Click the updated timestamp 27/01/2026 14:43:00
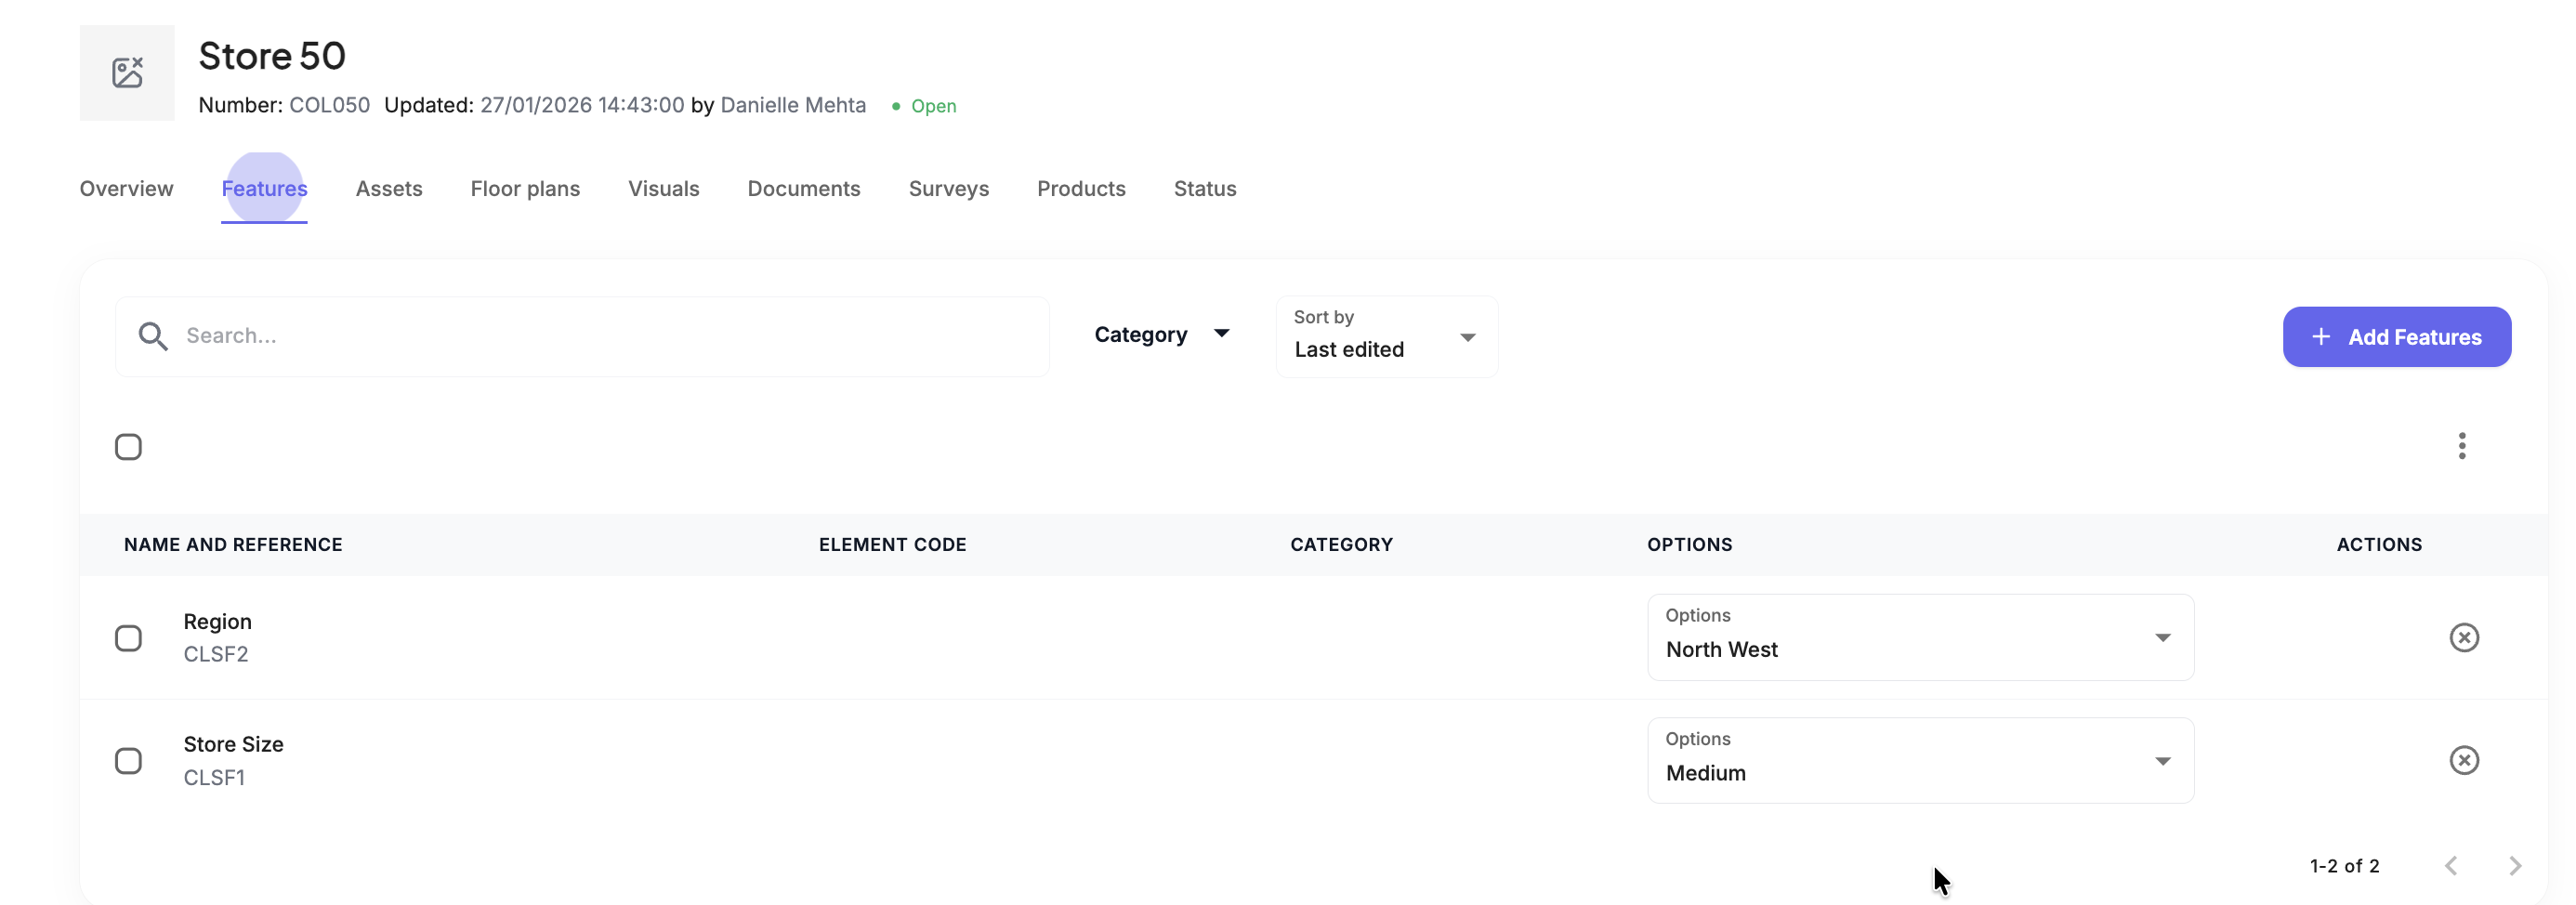 [x=582, y=105]
